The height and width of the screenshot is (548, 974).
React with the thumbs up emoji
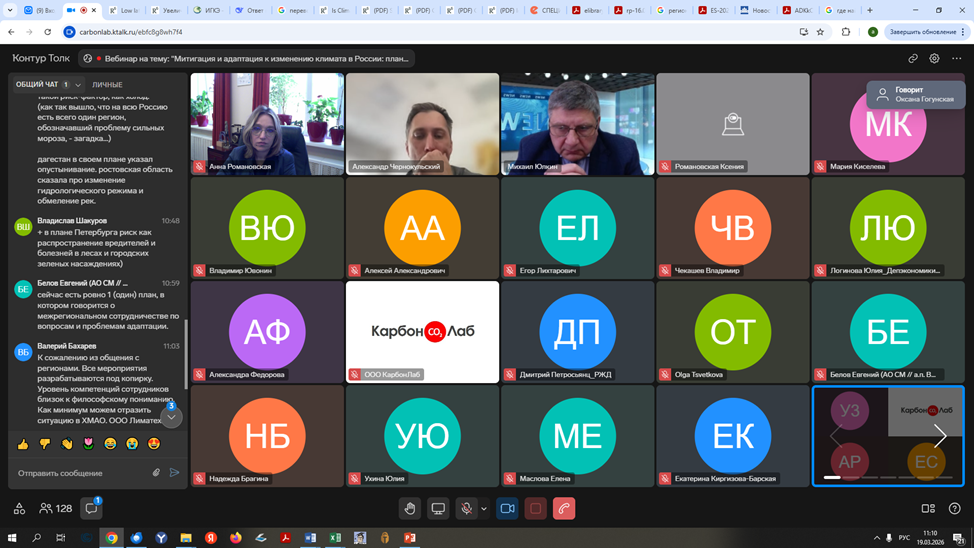[x=23, y=444]
